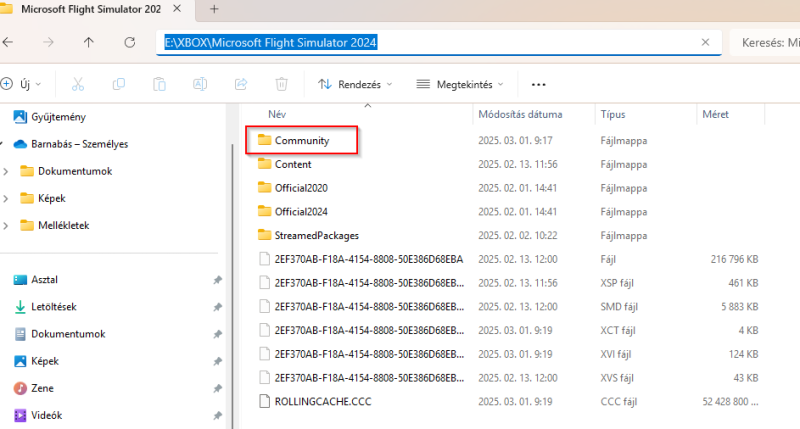
Task: Click the address bar path field
Action: click(x=439, y=42)
